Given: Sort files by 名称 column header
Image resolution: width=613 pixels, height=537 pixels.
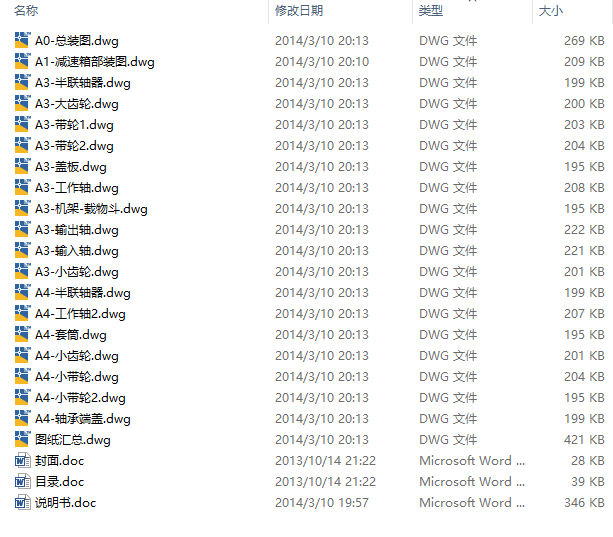Looking at the screenshot, I should 26,11.
